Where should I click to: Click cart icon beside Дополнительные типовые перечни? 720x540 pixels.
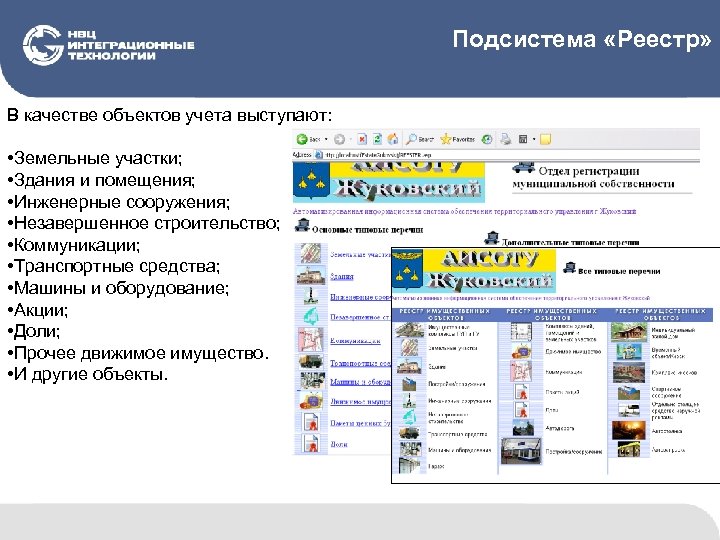click(491, 238)
